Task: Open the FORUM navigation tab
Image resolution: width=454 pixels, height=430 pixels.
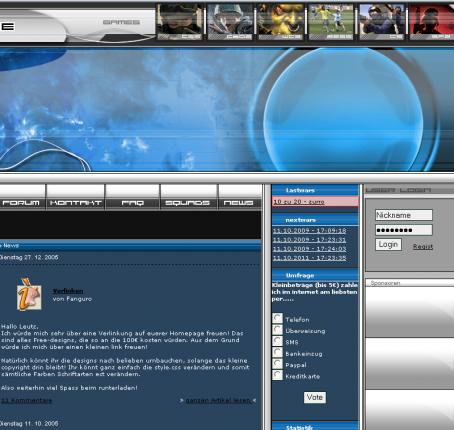Action: tap(21, 197)
